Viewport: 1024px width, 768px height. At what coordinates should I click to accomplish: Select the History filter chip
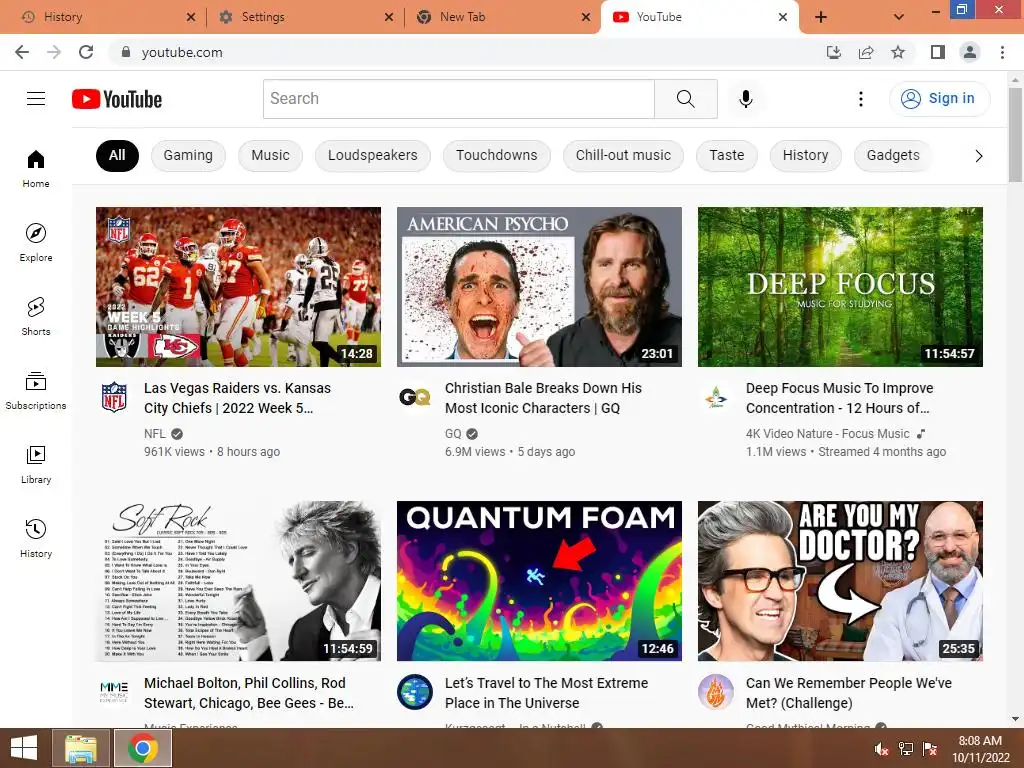[805, 155]
